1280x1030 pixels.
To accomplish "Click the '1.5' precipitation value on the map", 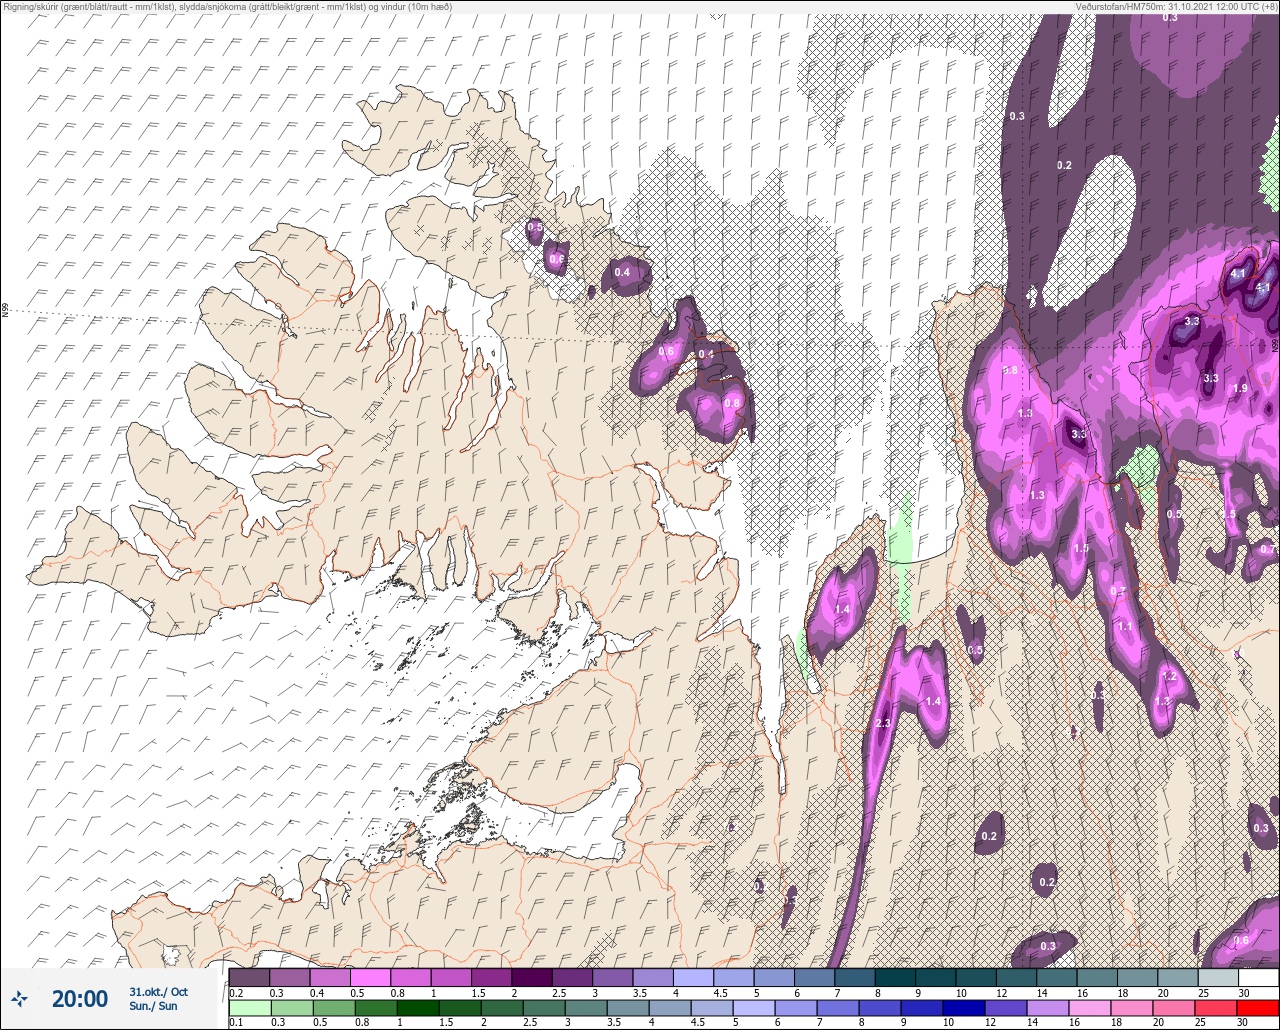I will pos(1081,549).
